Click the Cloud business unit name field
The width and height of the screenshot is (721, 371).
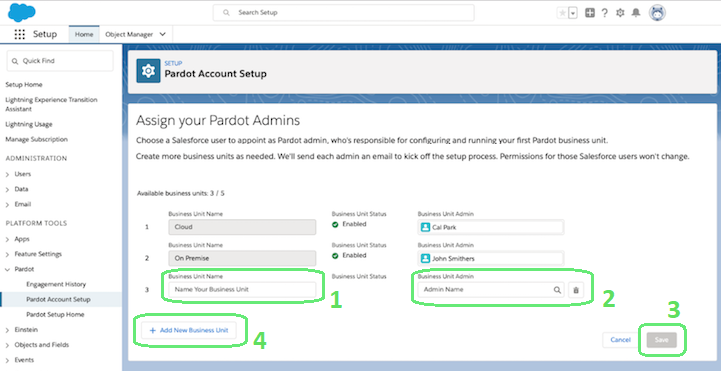coord(242,227)
